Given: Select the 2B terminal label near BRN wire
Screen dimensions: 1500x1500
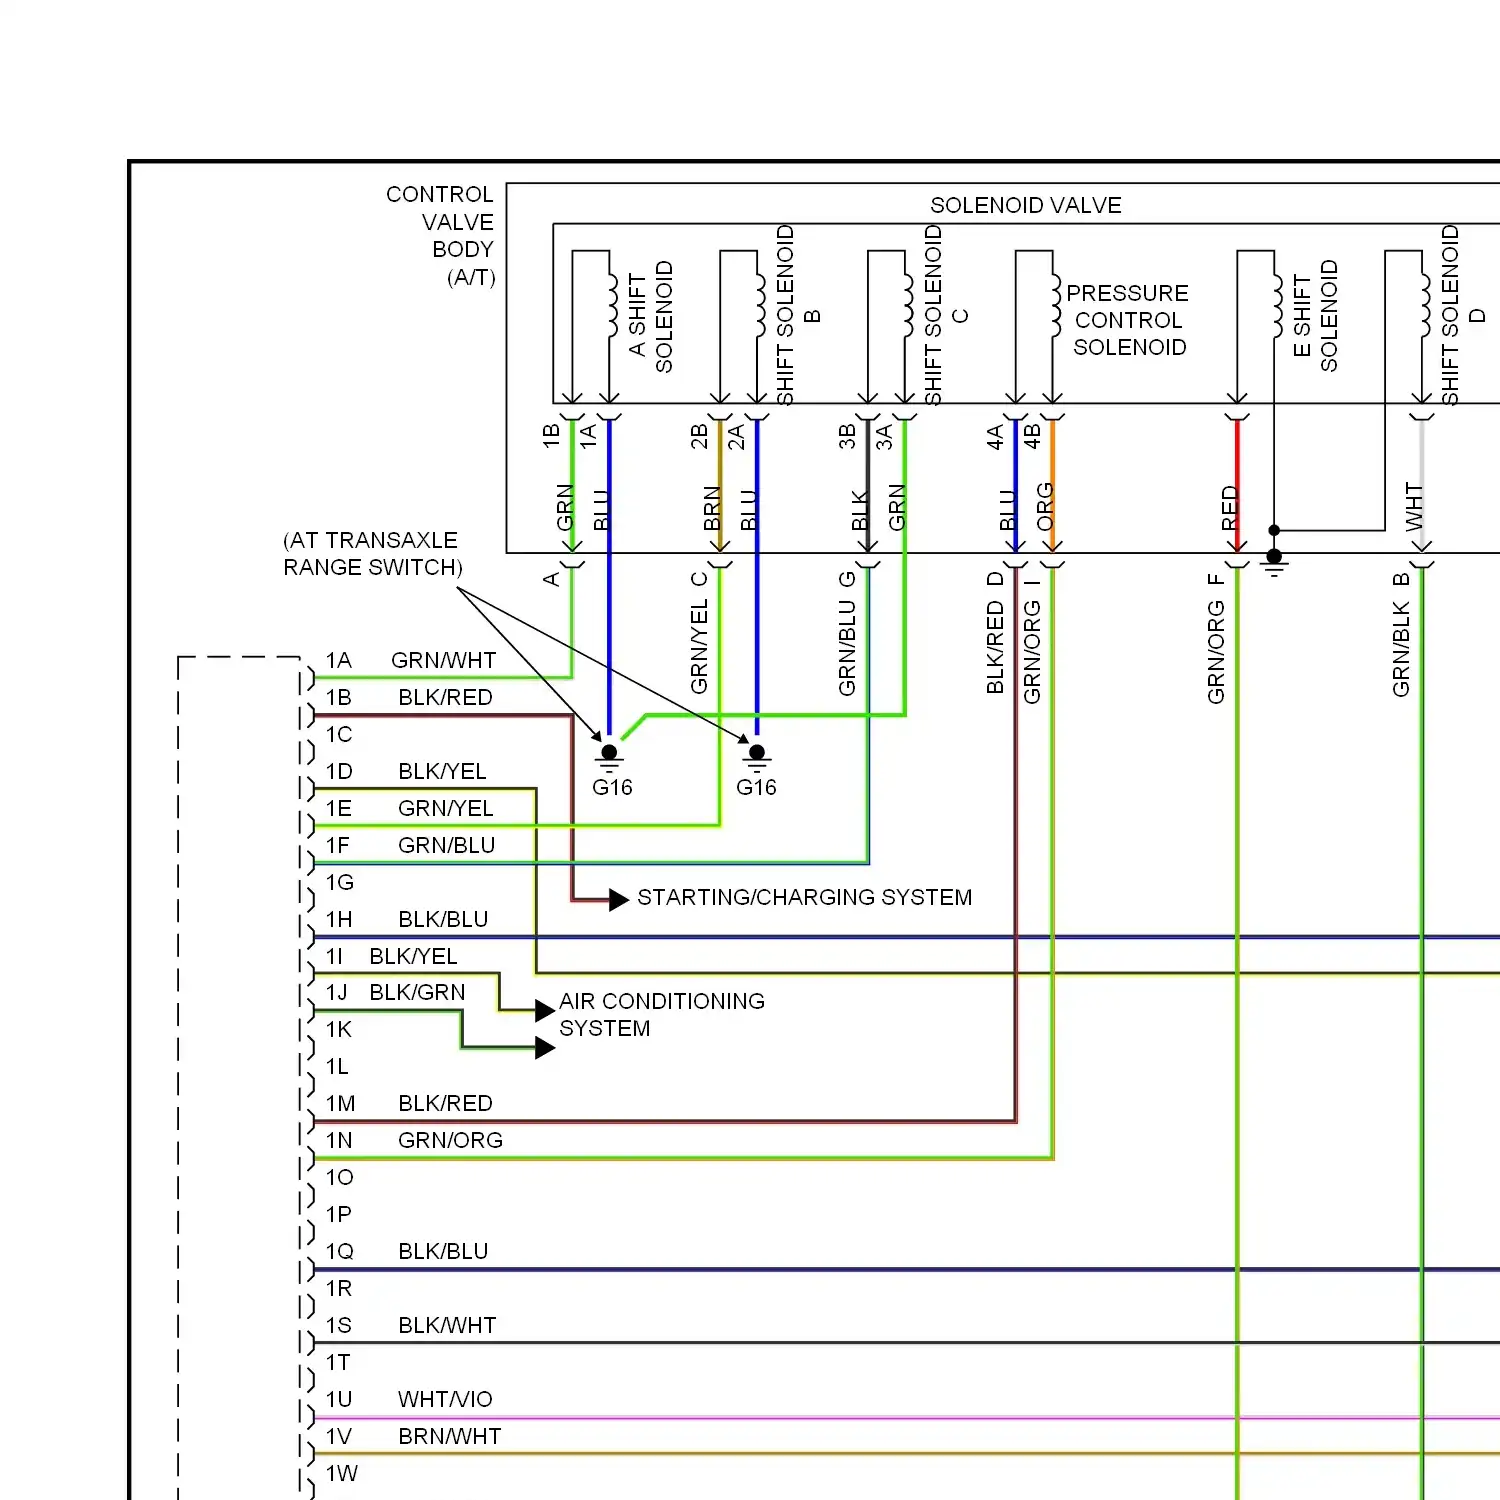Looking at the screenshot, I should [699, 436].
